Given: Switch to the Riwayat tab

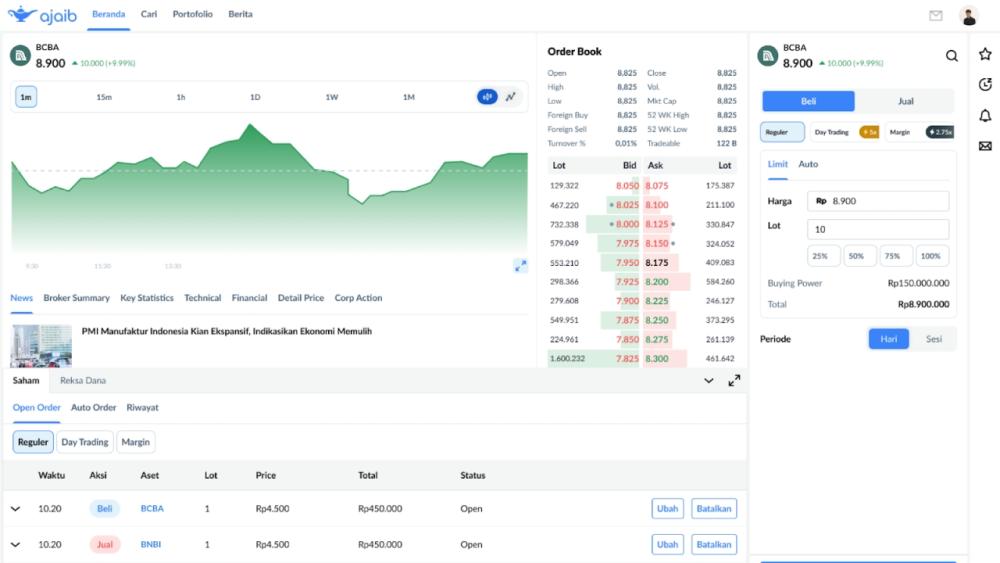Looking at the screenshot, I should [142, 407].
